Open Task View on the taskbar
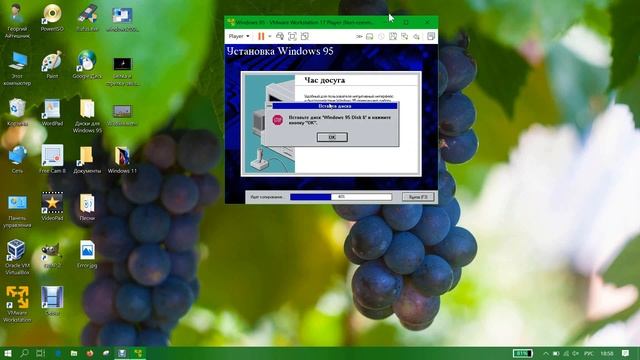640x360 pixels. (x=41, y=353)
